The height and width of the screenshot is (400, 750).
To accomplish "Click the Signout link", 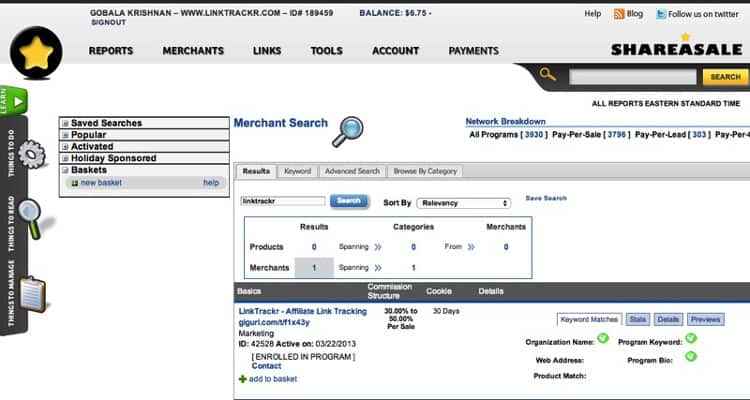I will tap(109, 22).
